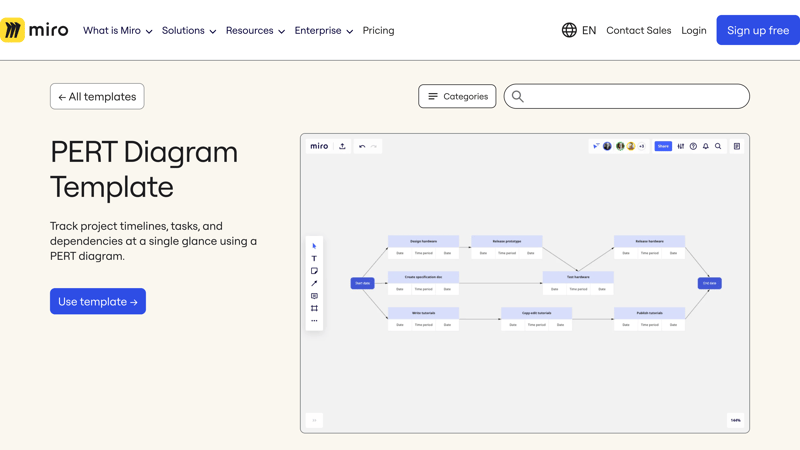Screen dimensions: 800x450
Task: Select the connection line tool in preview
Action: tap(314, 283)
